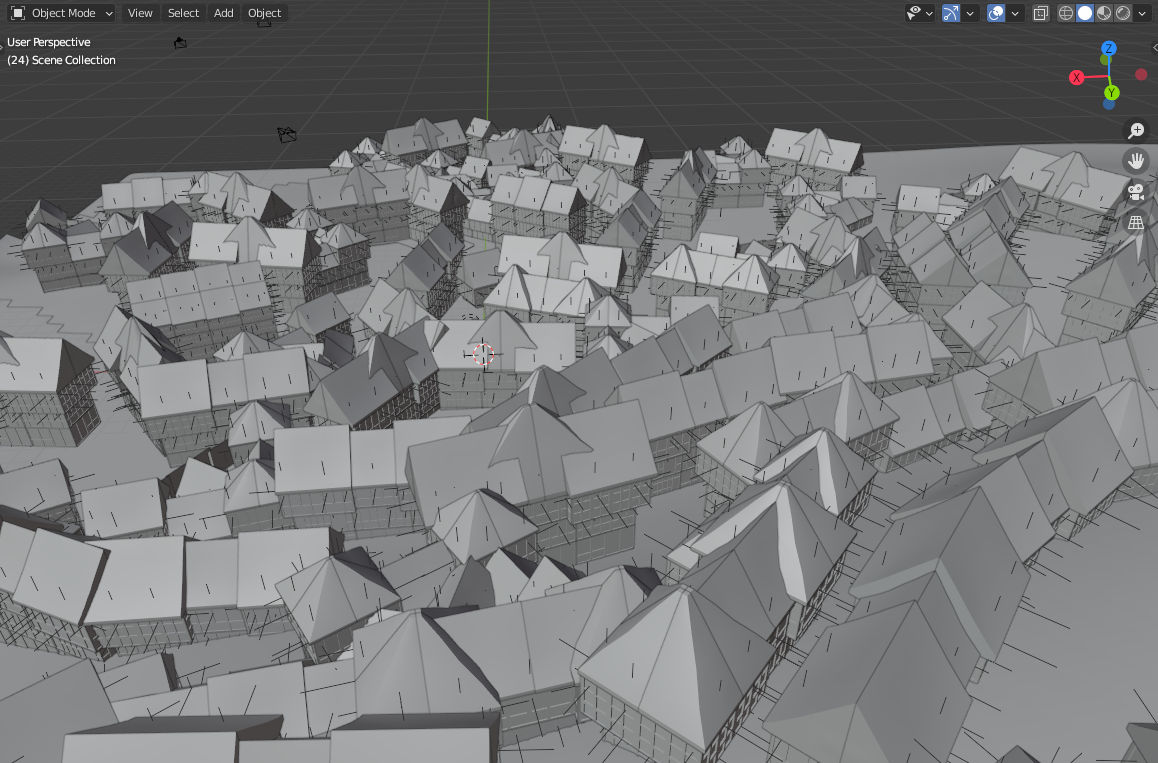
Task: Toggle perspective/orthographic grid icon
Action: click(x=1136, y=222)
